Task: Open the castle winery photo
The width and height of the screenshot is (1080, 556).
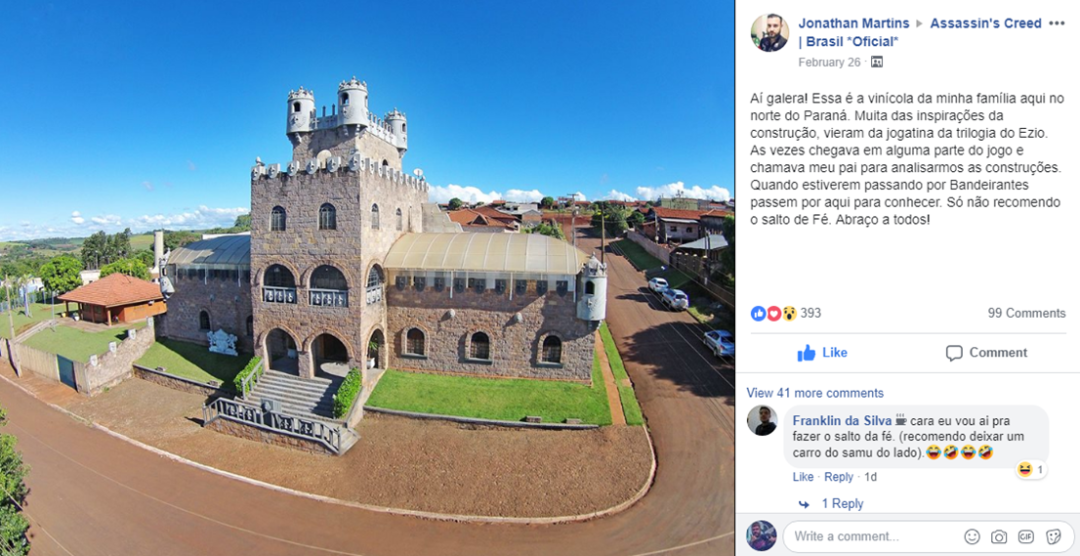Action: point(366,278)
